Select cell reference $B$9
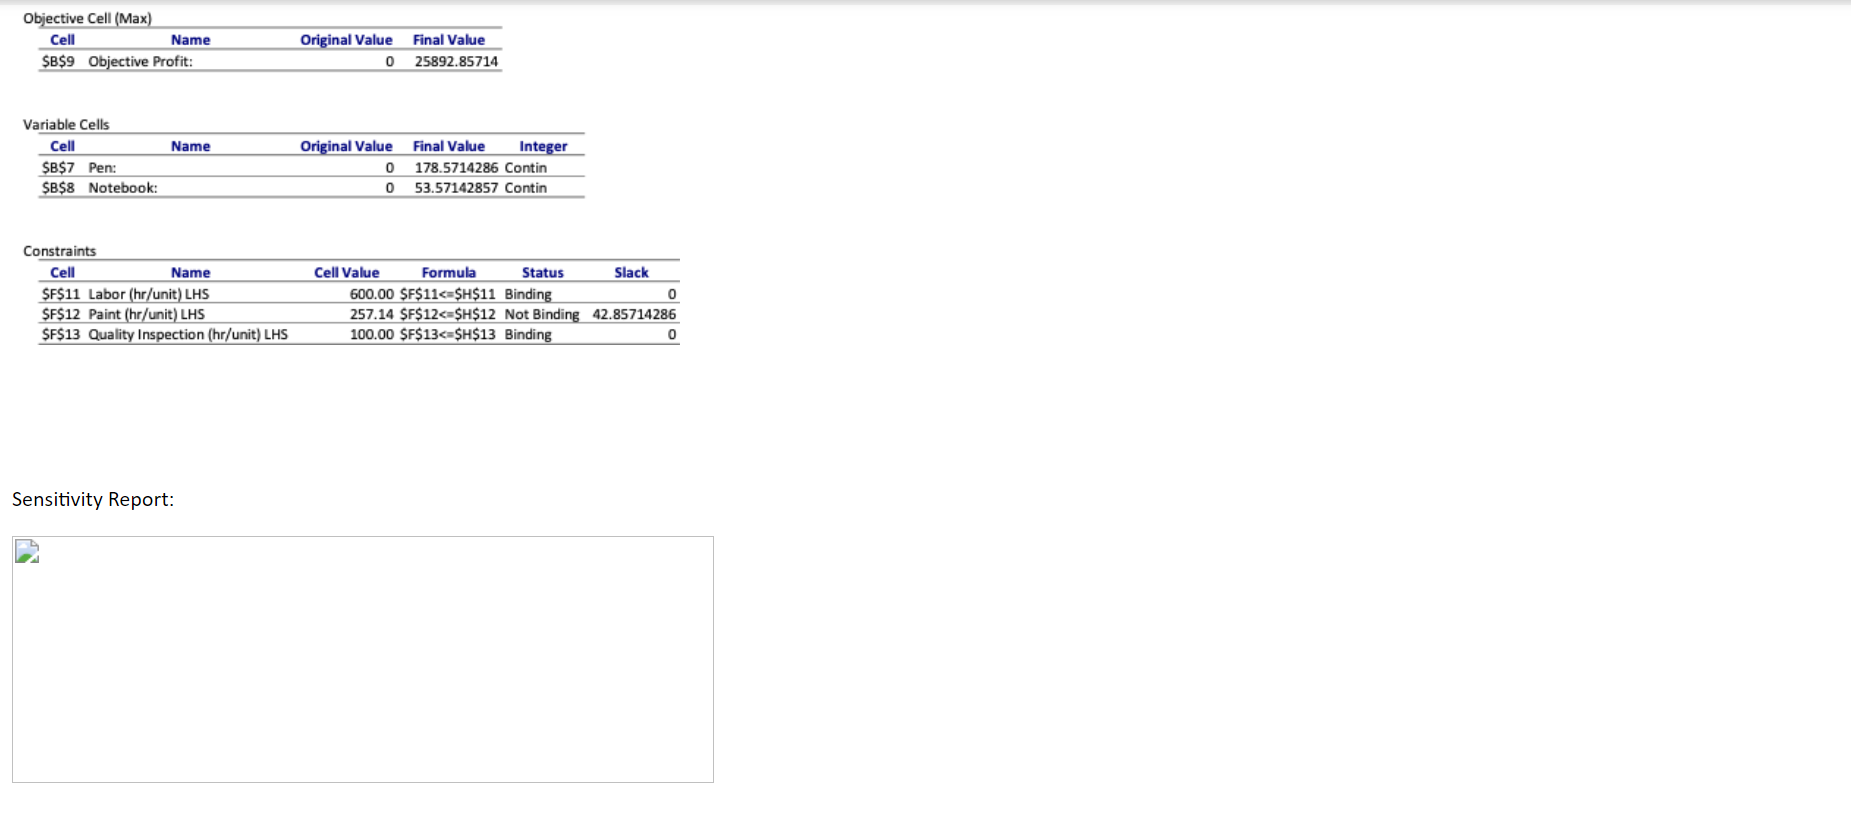 point(58,61)
